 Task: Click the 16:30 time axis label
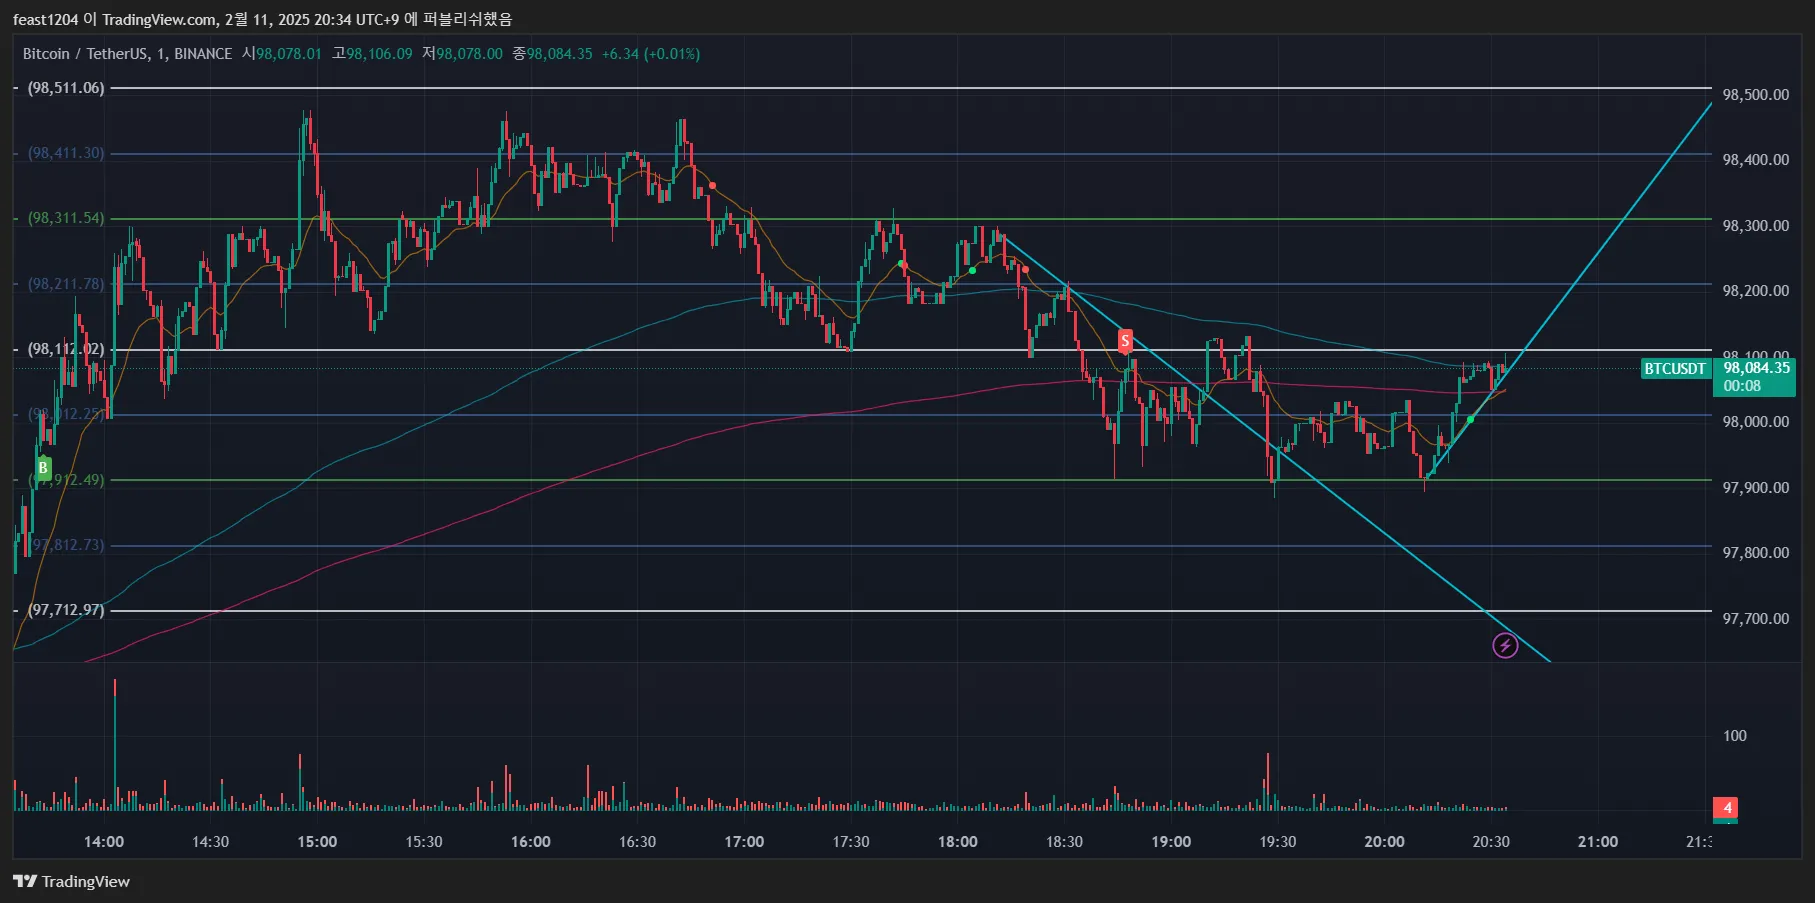pos(637,842)
